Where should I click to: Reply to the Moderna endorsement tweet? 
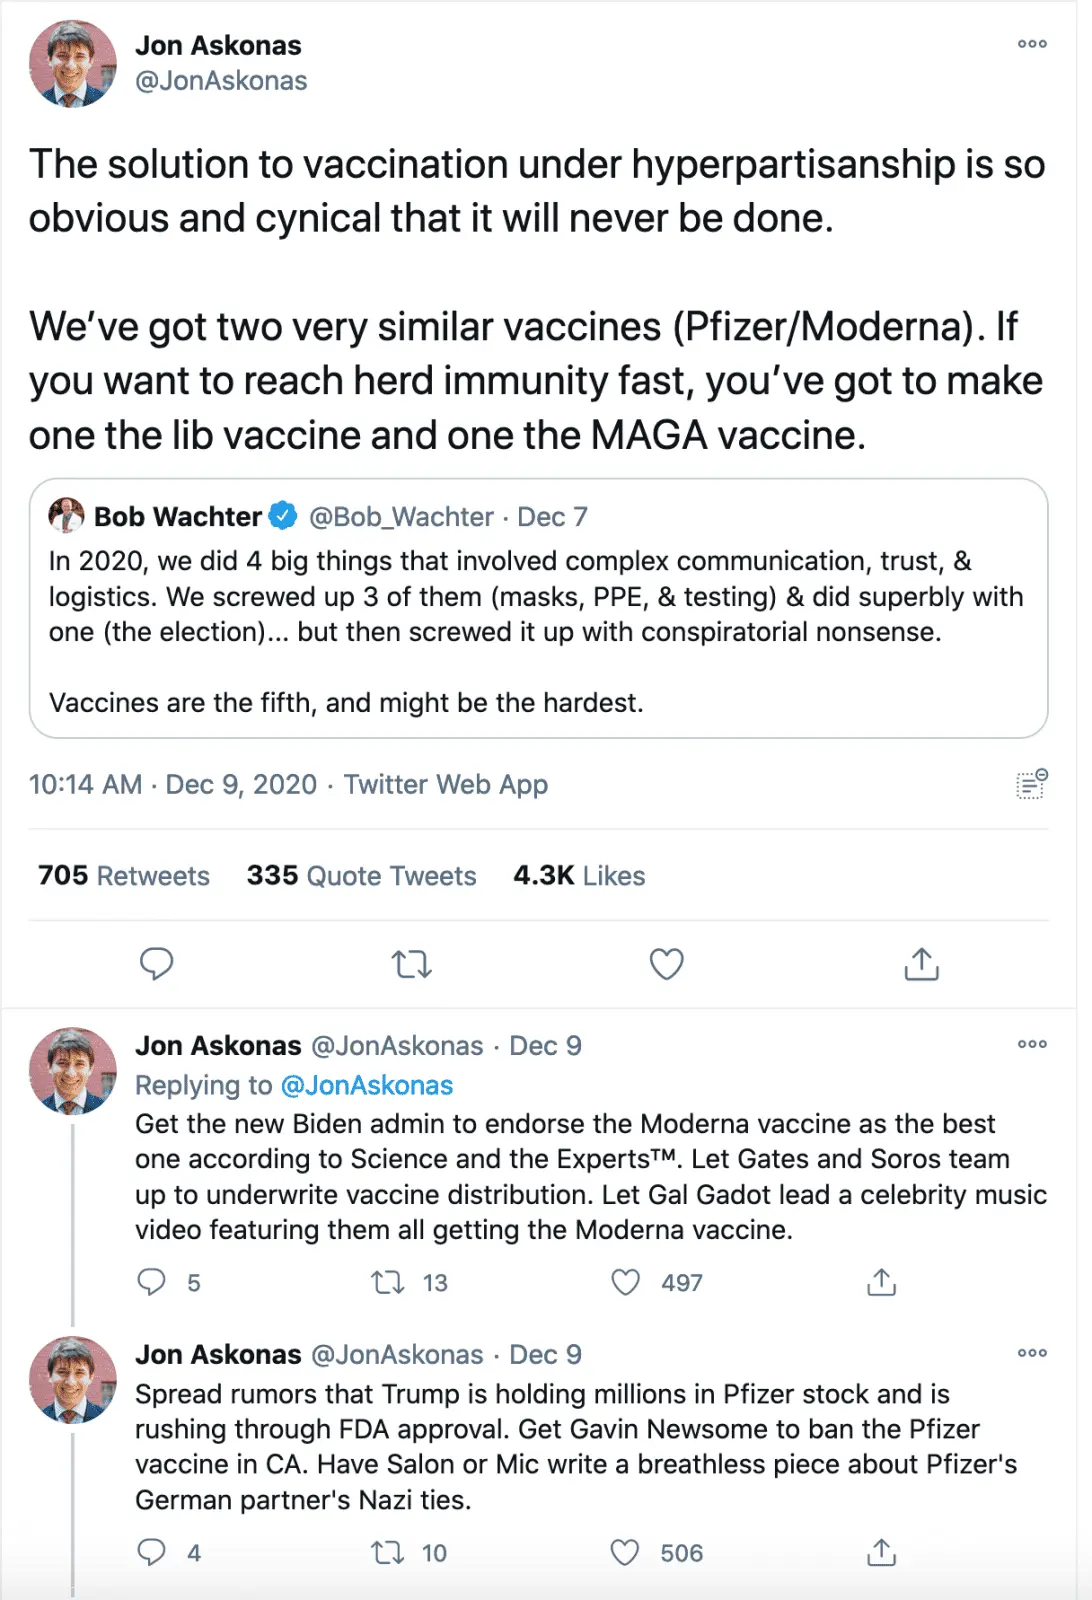click(x=152, y=1282)
